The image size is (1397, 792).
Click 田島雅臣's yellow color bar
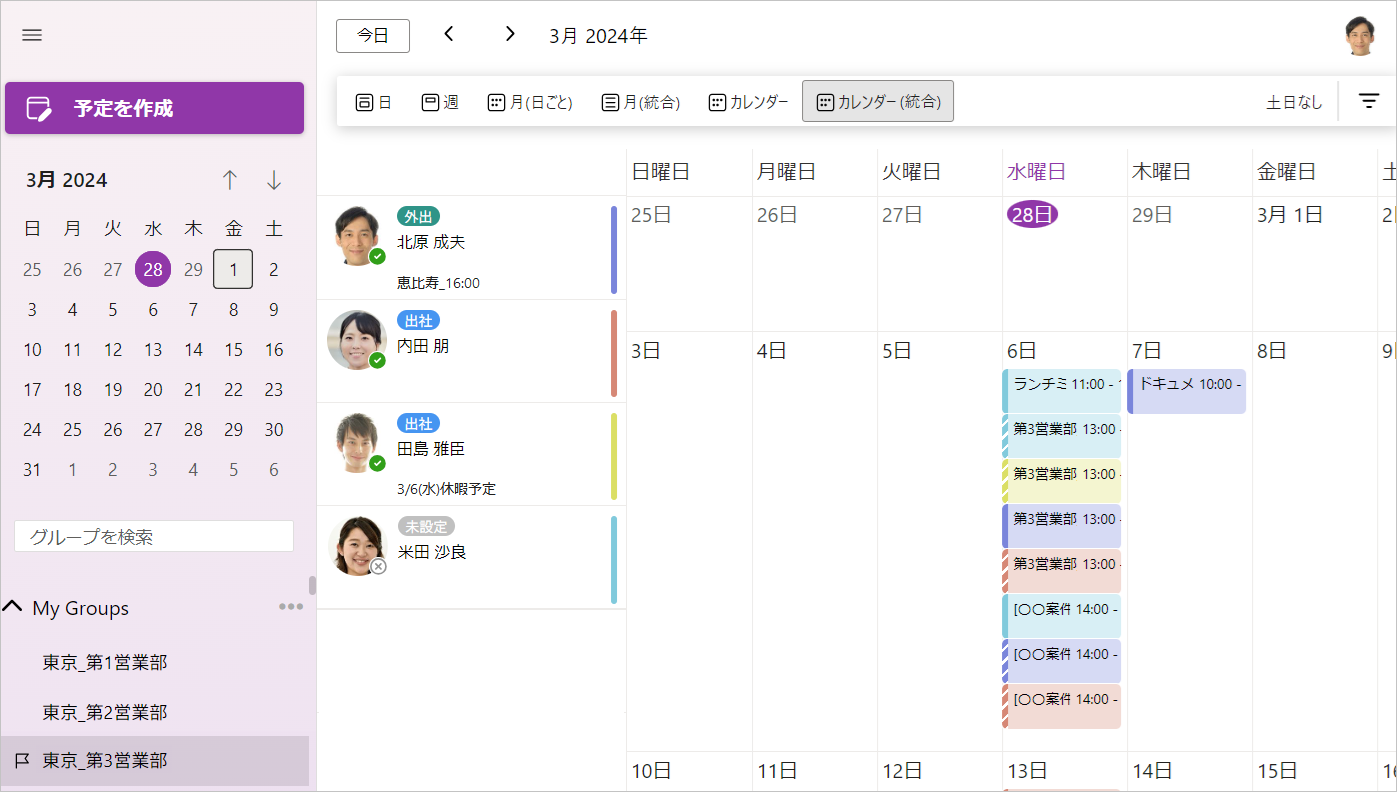coord(613,454)
